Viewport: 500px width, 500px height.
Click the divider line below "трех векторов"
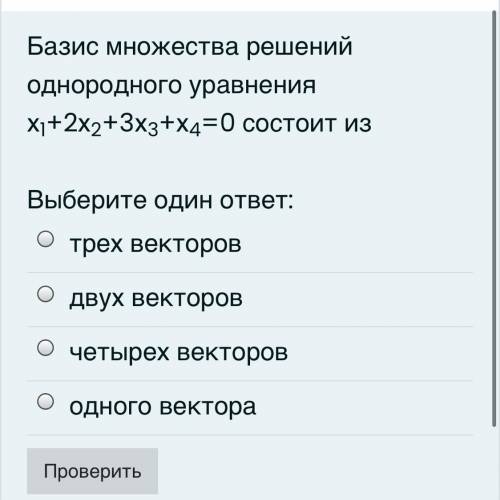pyautogui.click(x=250, y=272)
